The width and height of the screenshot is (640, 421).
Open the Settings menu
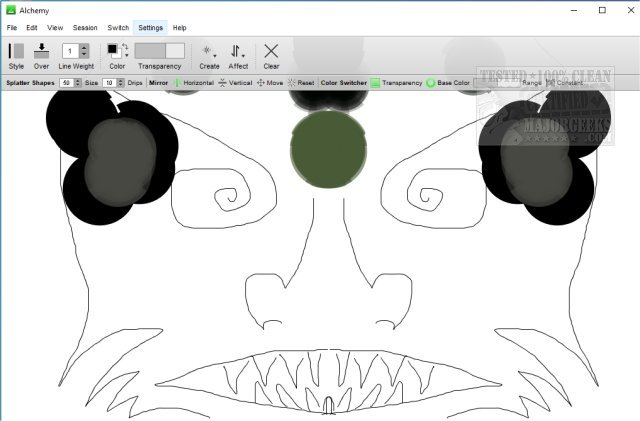tap(151, 28)
